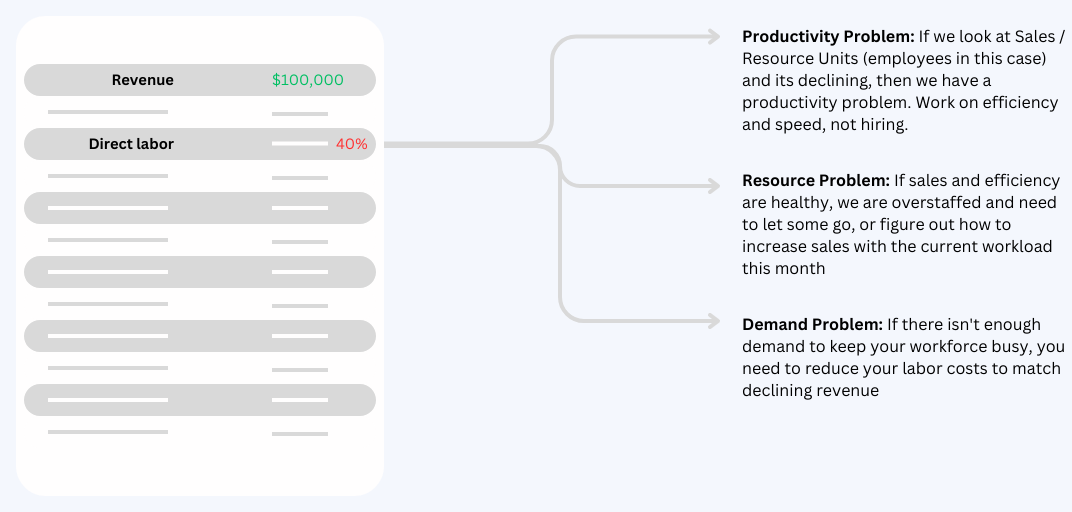Viewport: 1072px width, 512px height.
Task: Open the Demand Problem heading
Action: pos(812,324)
